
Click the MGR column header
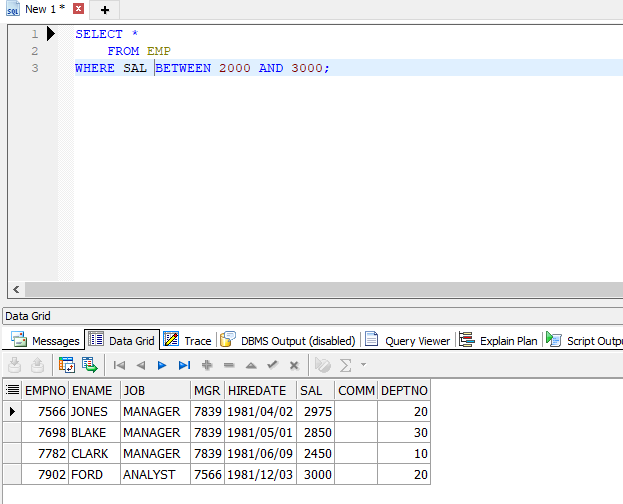tap(207, 390)
